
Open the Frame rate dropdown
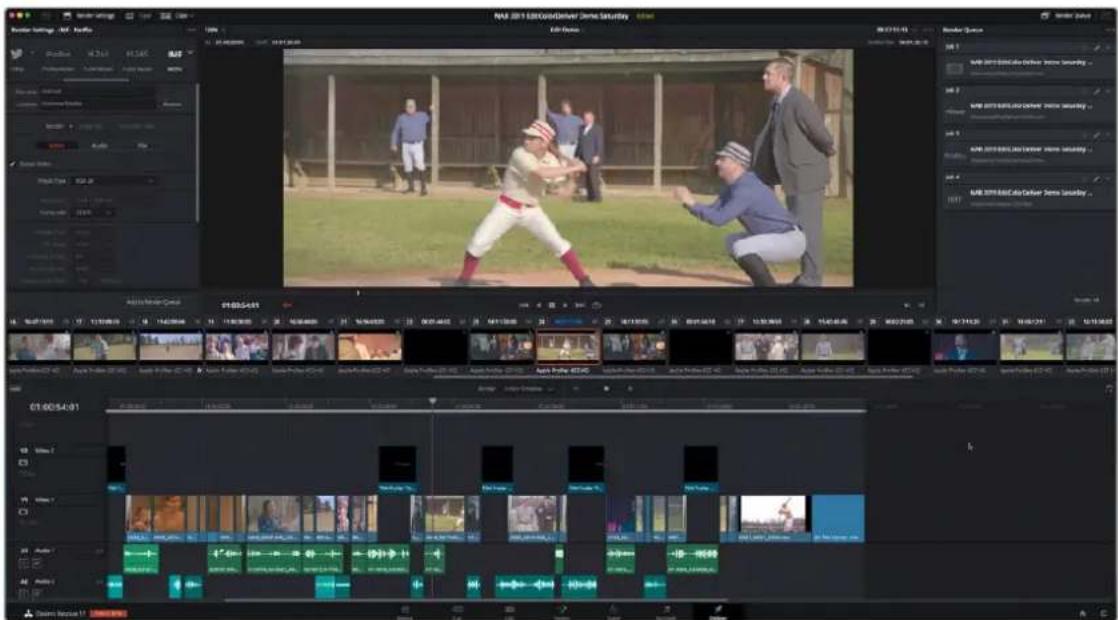[x=94, y=212]
